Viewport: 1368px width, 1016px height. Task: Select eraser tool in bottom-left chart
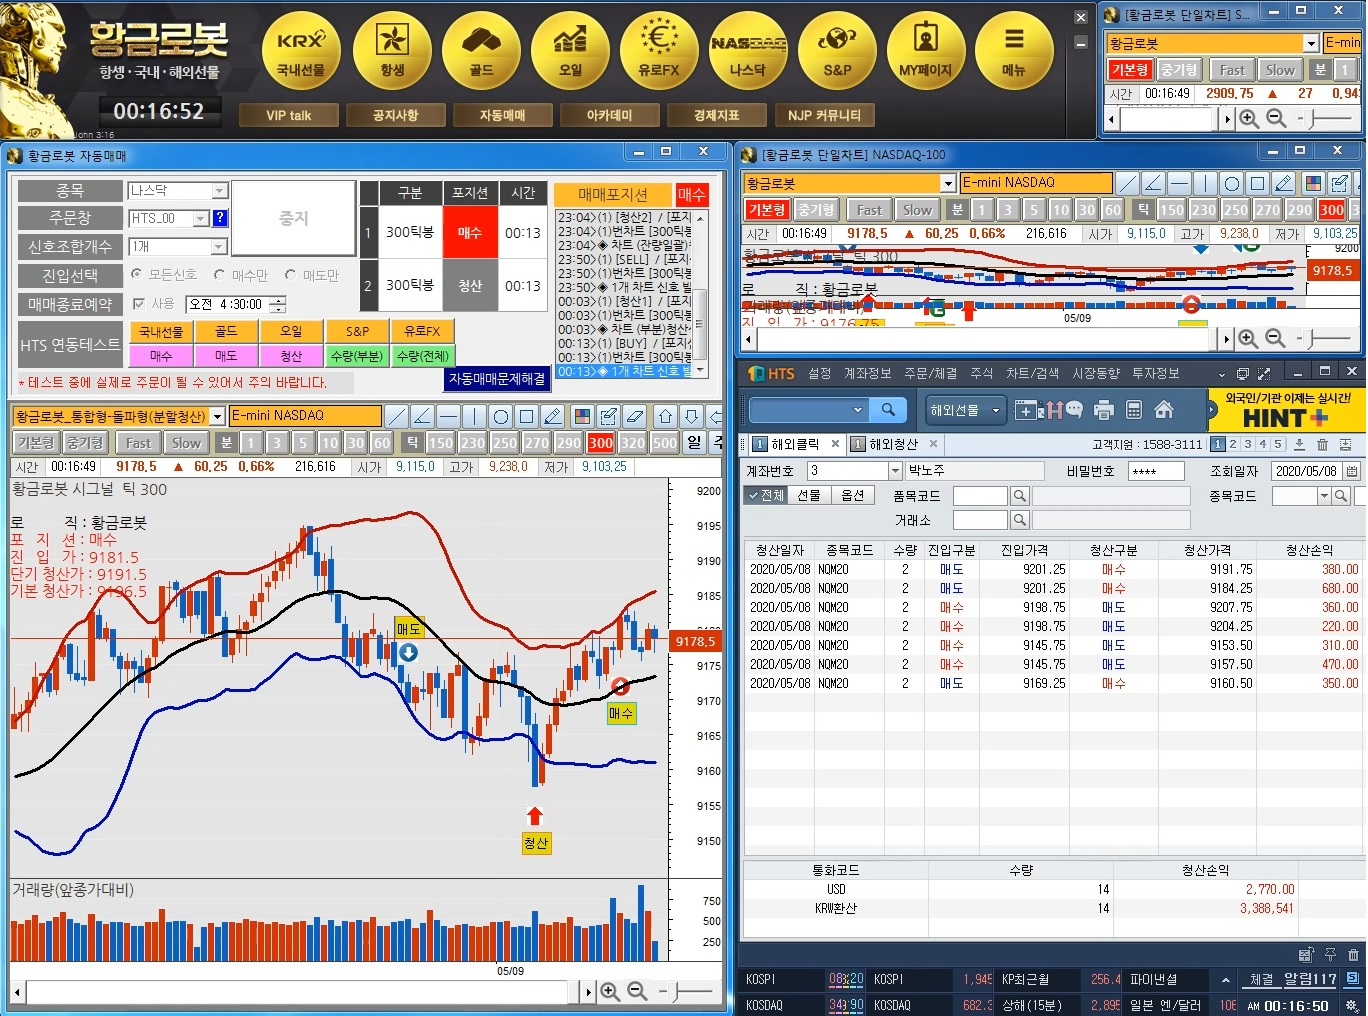634,416
